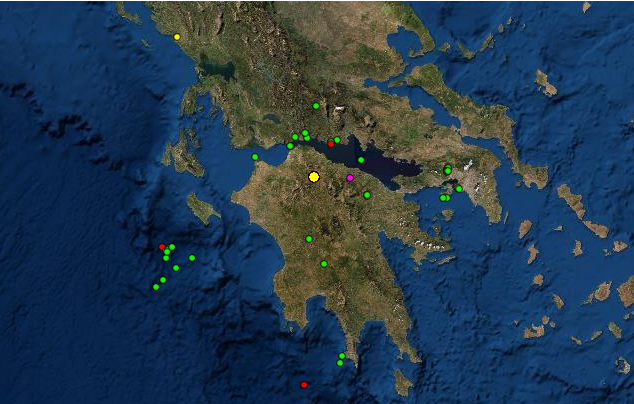Click the red marker in the Ionian Sea cluster

coord(162,246)
